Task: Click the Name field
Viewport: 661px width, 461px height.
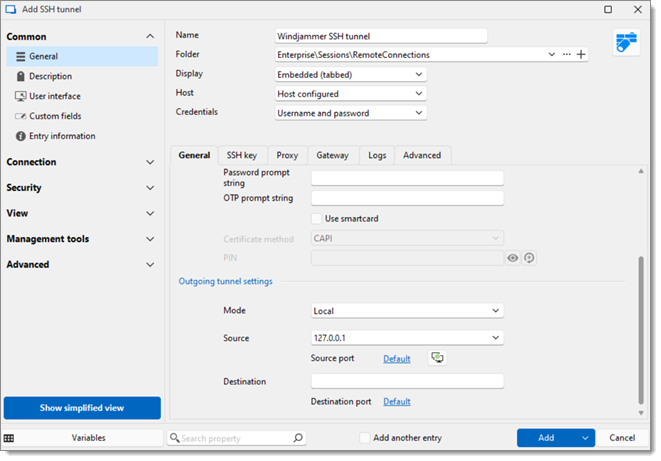Action: pos(381,36)
